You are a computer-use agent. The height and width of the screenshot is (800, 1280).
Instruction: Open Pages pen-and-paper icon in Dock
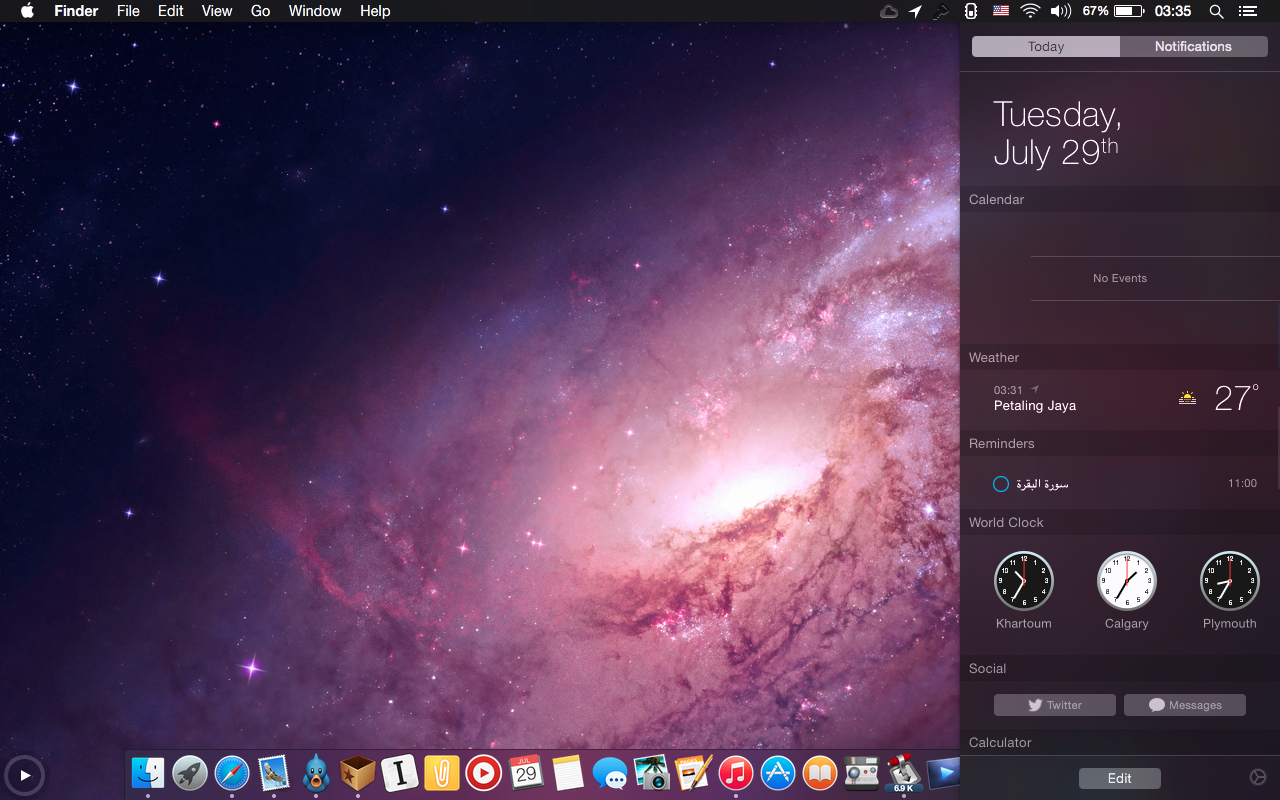coord(693,773)
